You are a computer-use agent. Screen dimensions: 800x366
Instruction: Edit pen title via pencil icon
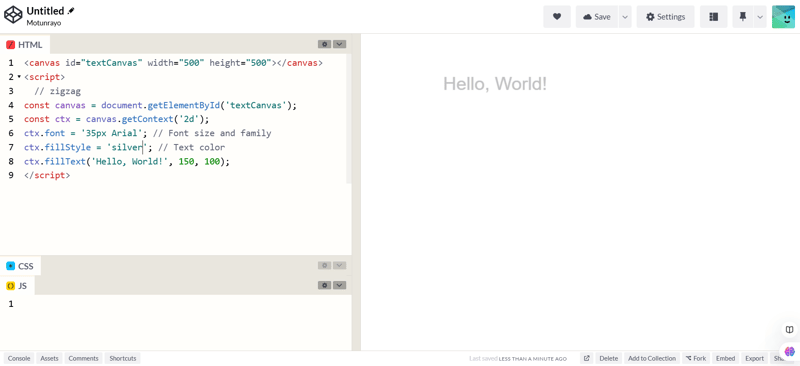71,10
